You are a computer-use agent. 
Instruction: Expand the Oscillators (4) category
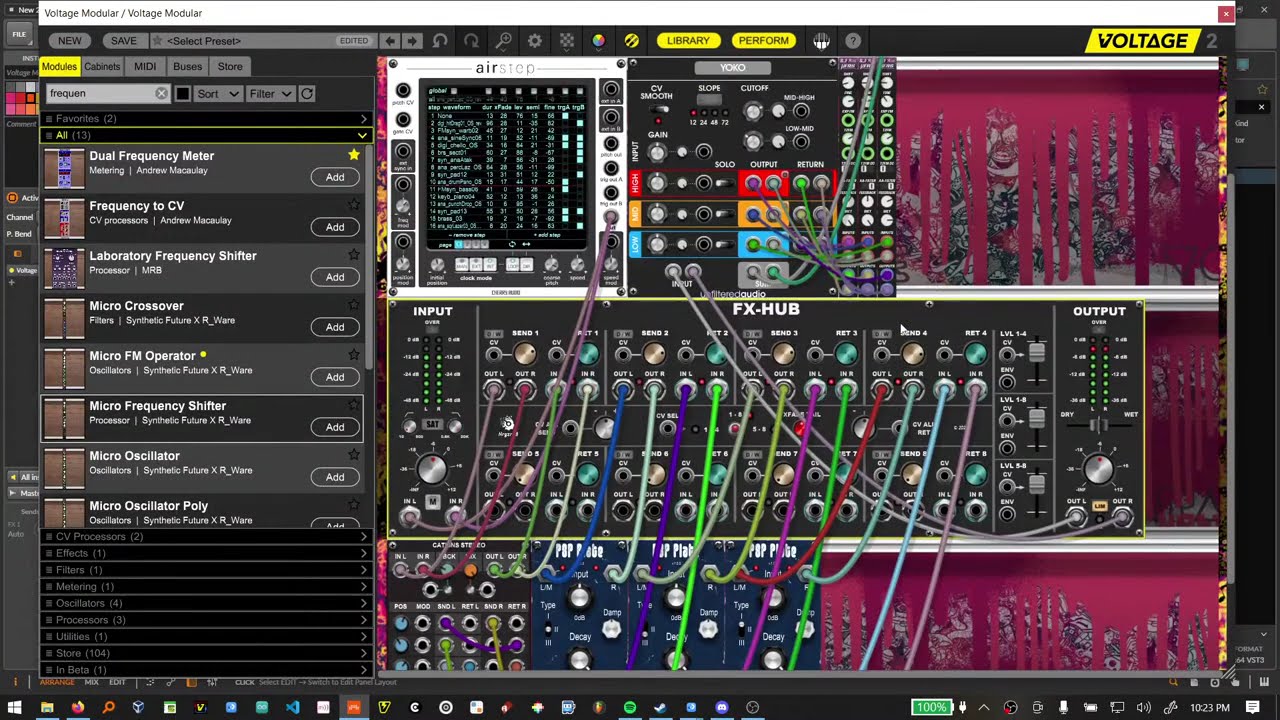(x=206, y=603)
